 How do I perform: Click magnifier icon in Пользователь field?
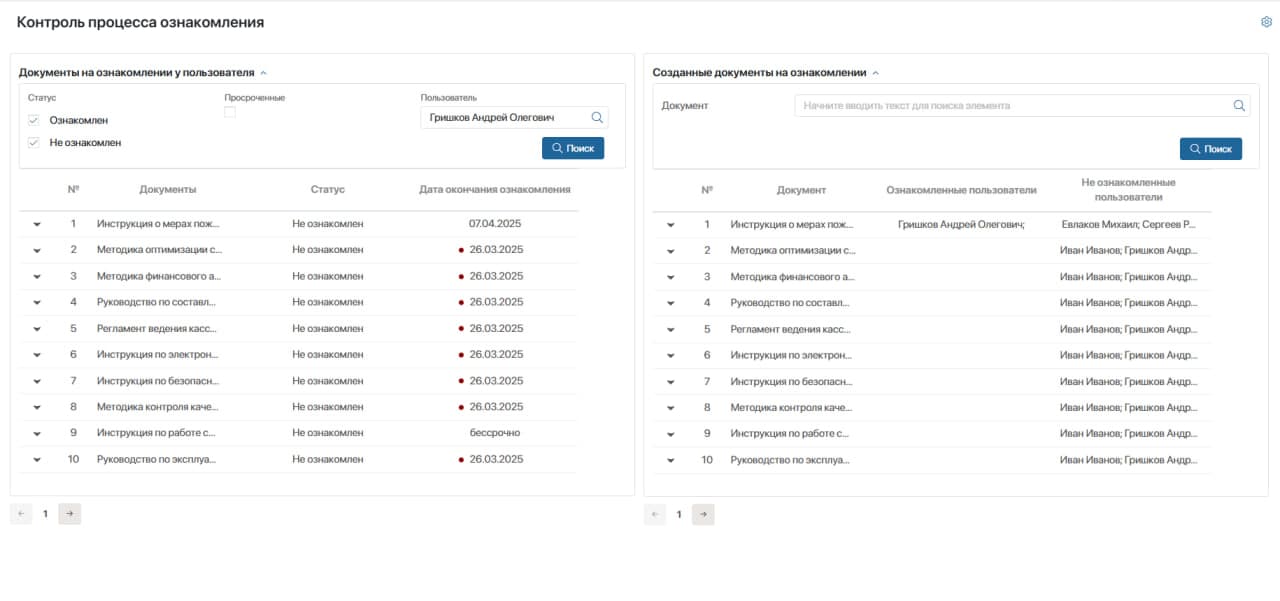tap(597, 118)
